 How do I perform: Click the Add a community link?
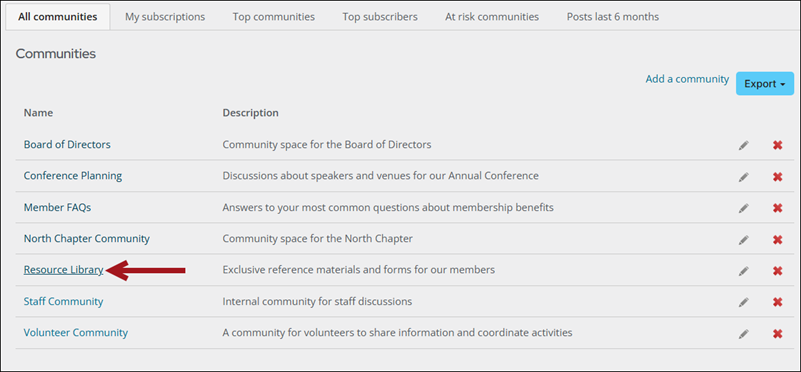[x=687, y=79]
